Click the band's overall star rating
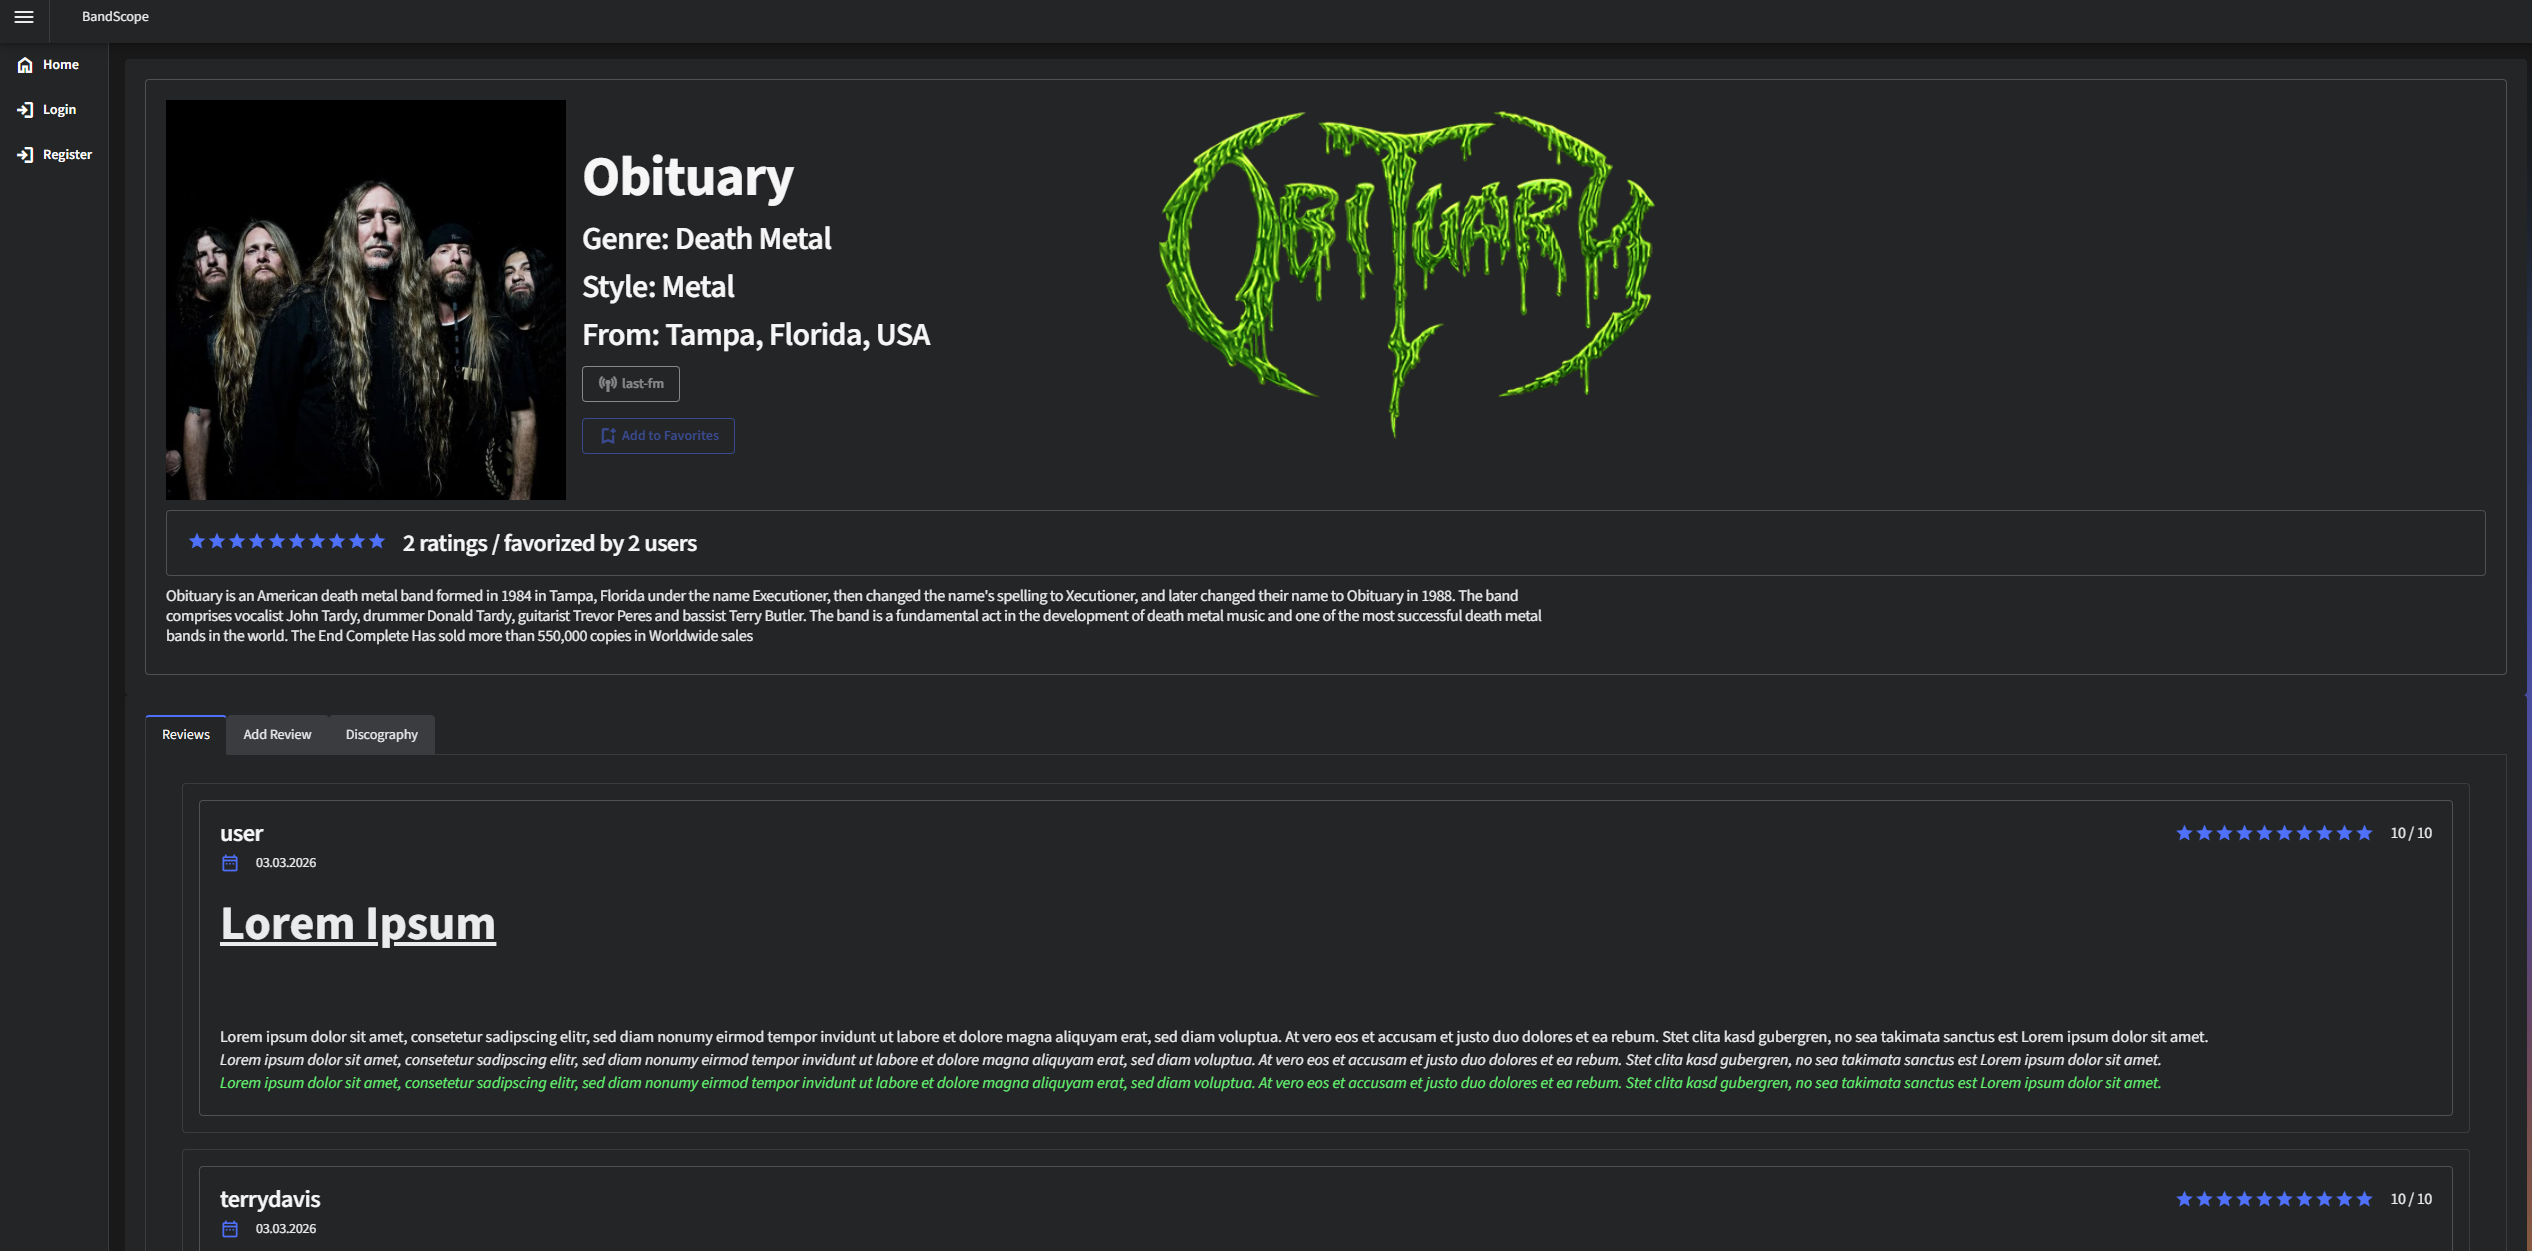The height and width of the screenshot is (1251, 2532). (286, 542)
